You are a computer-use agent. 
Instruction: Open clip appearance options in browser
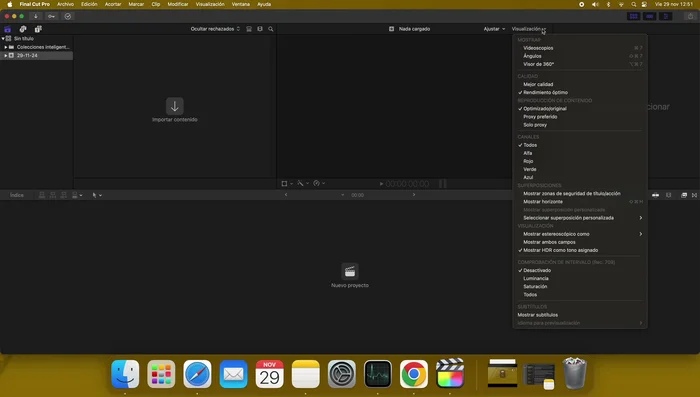260,29
